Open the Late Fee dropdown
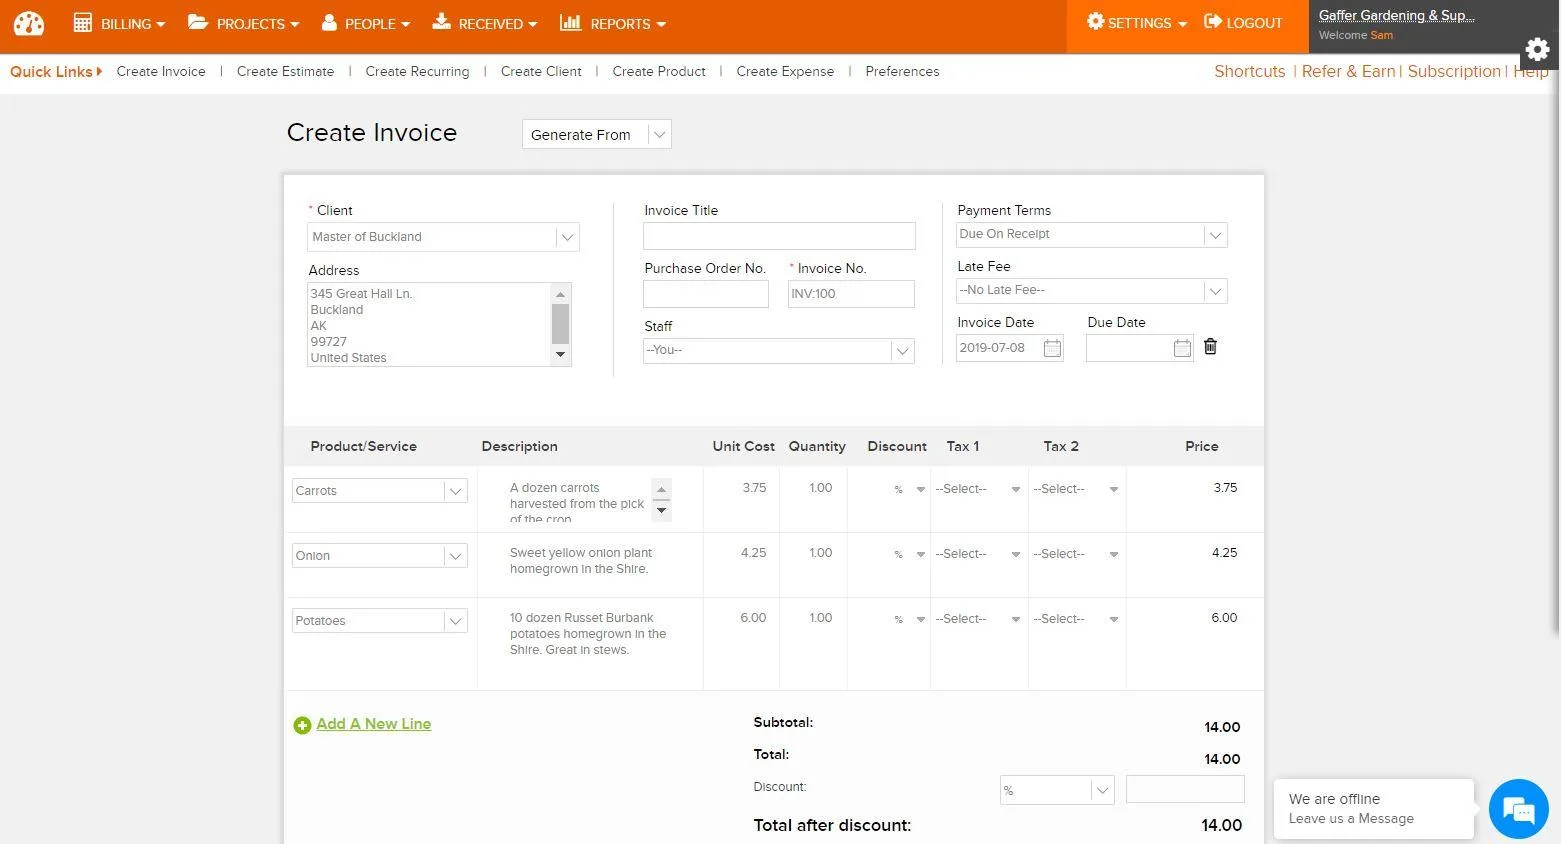The image size is (1561, 844). click(x=1091, y=290)
